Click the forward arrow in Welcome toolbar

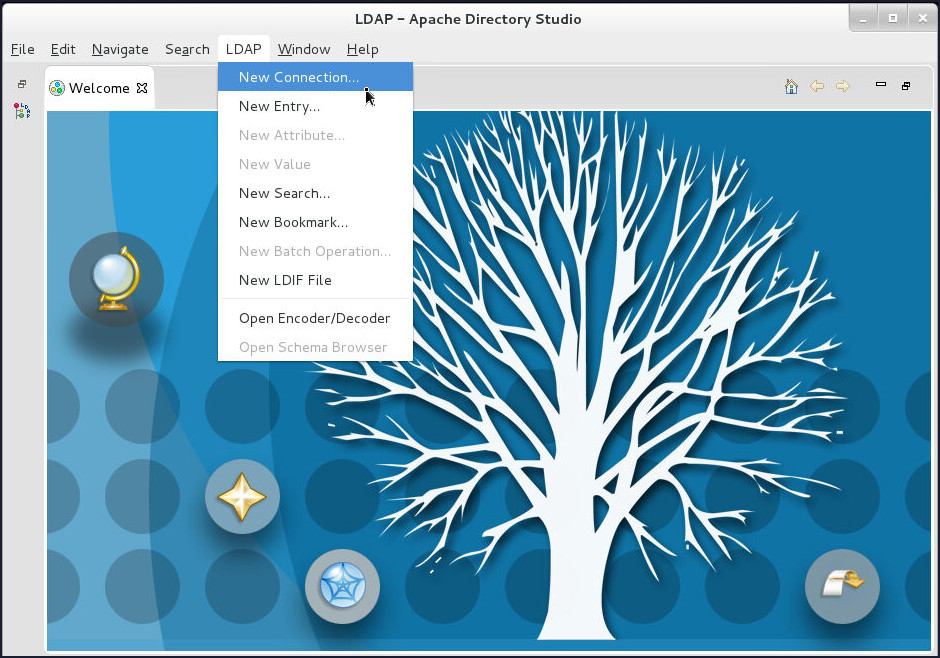(x=842, y=87)
